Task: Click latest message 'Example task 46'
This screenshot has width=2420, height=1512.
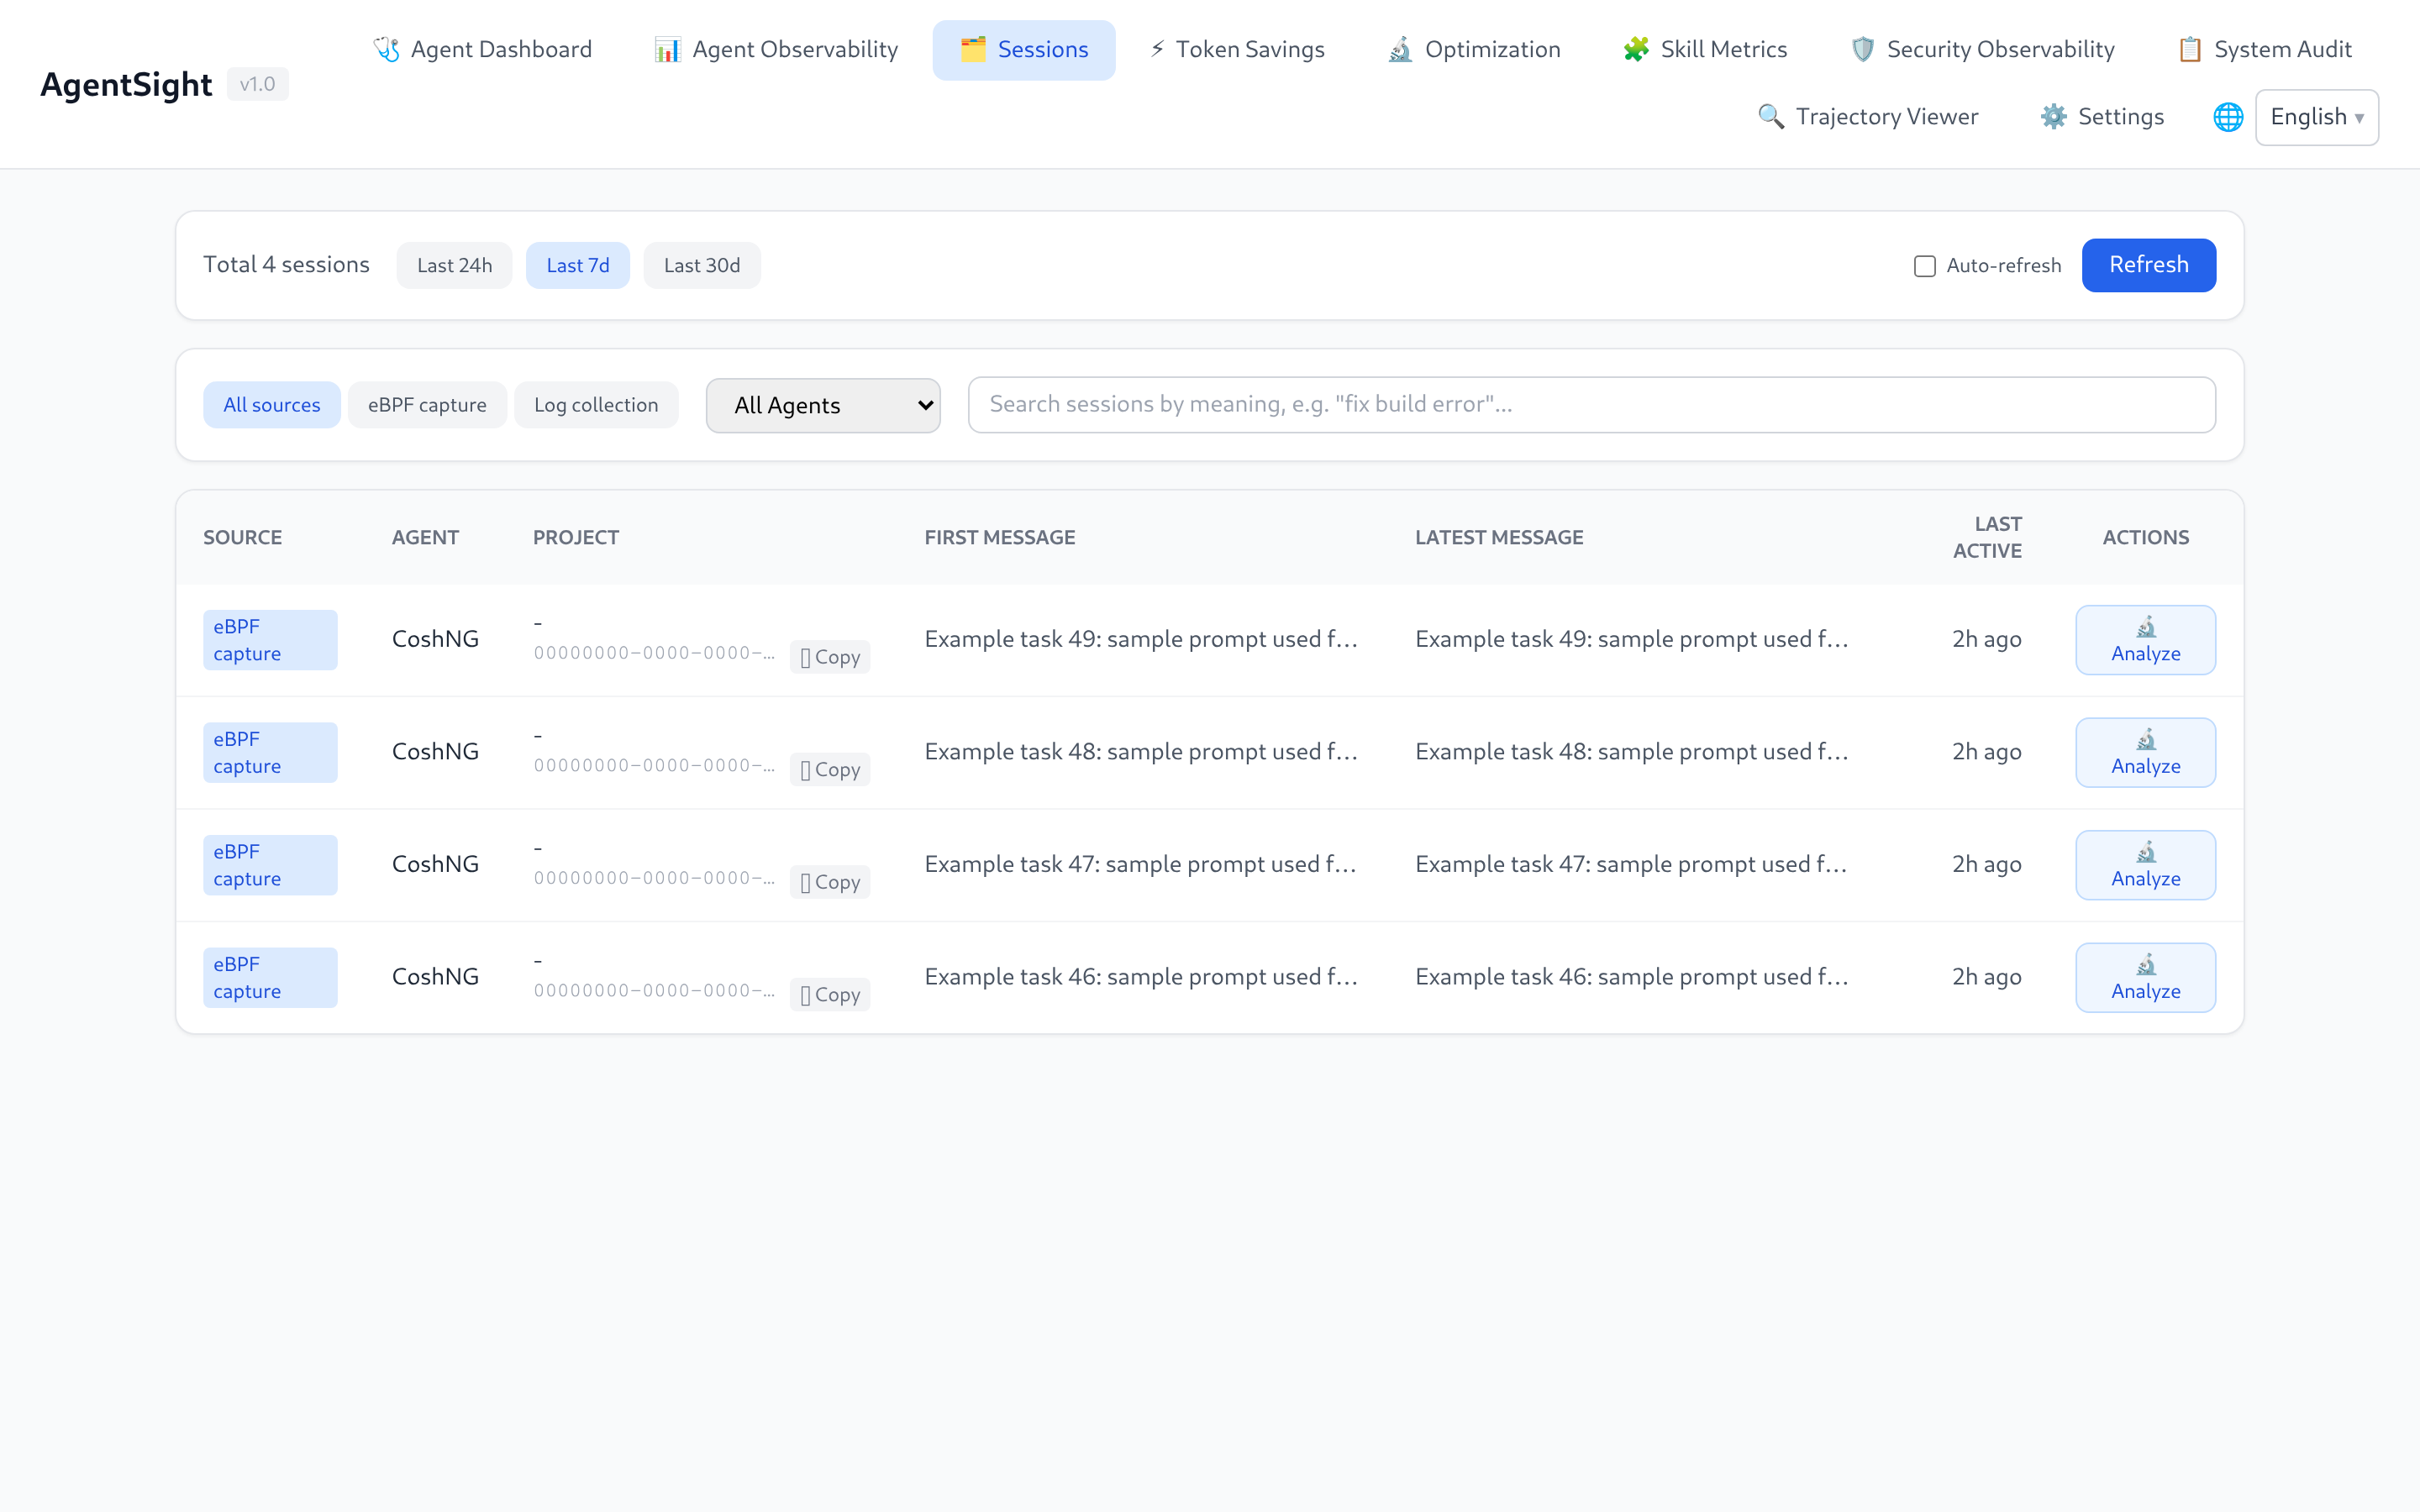Action: (1631, 977)
